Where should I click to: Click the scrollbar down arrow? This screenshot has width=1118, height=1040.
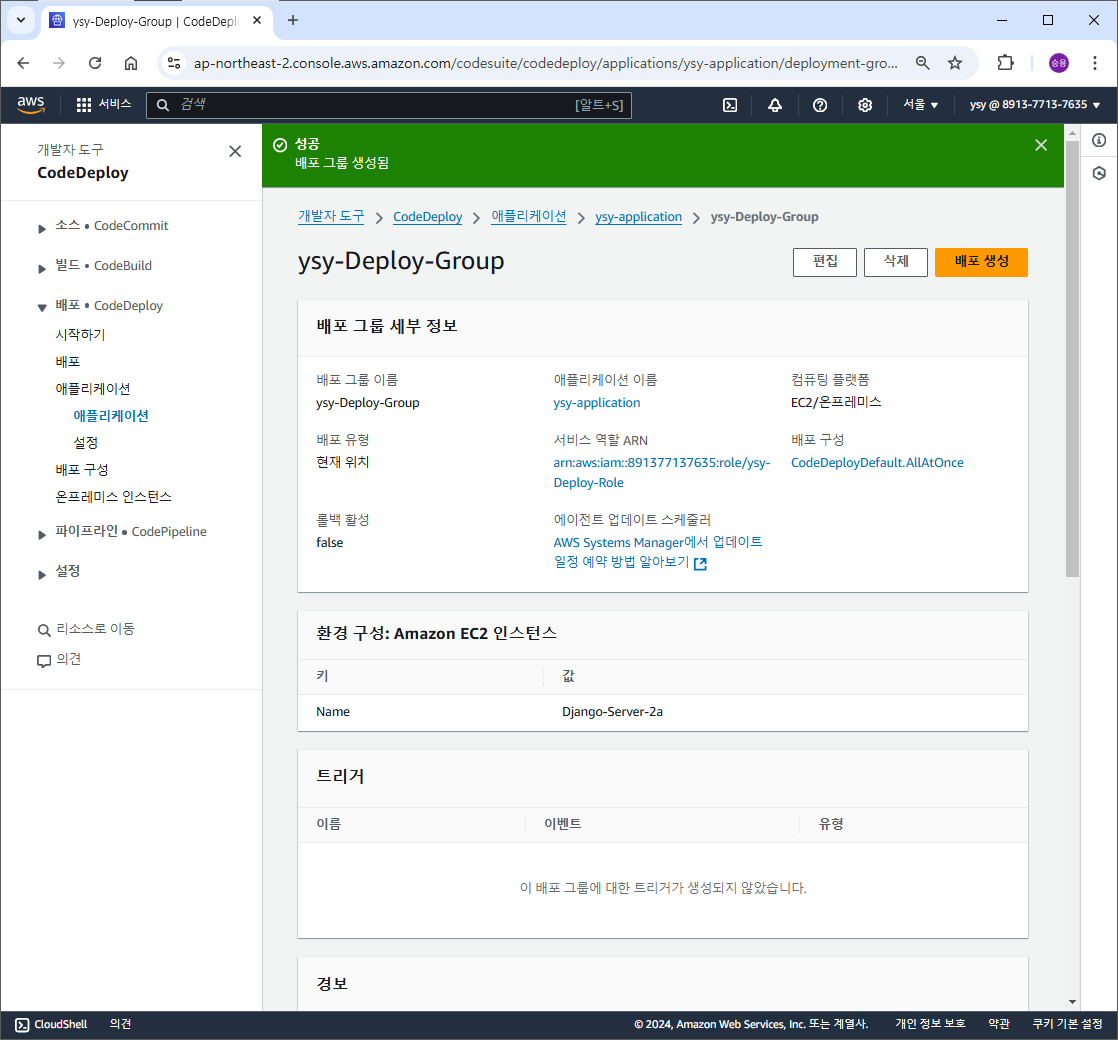click(1072, 1002)
